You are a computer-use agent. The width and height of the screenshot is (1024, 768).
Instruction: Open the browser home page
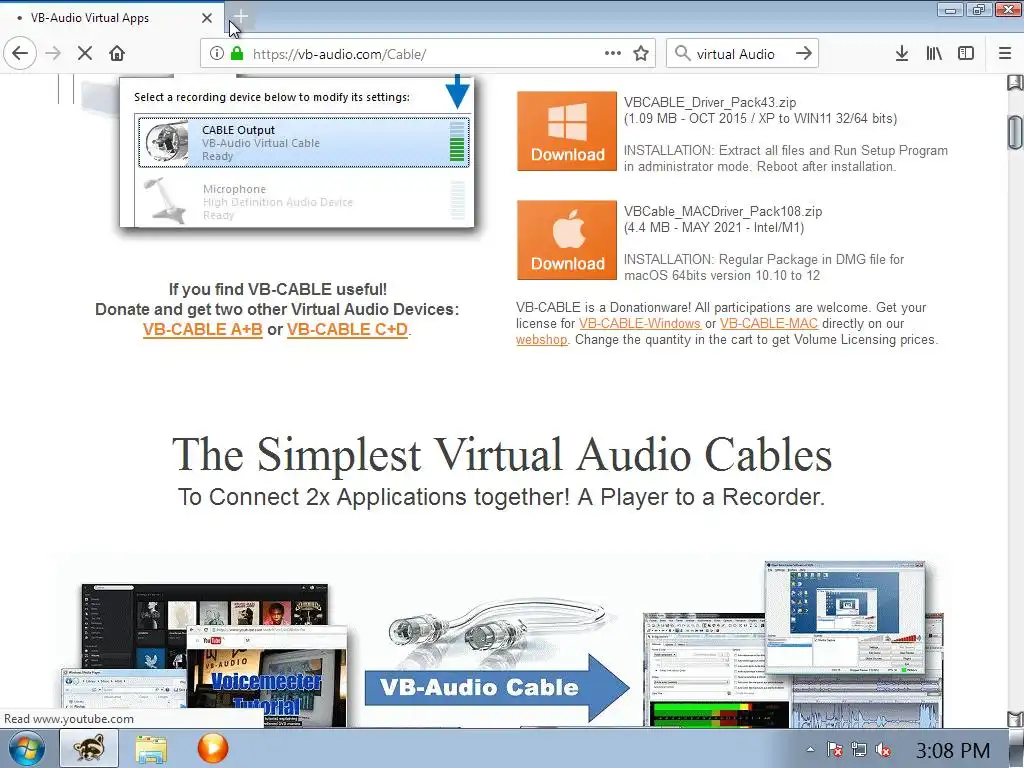click(x=117, y=54)
